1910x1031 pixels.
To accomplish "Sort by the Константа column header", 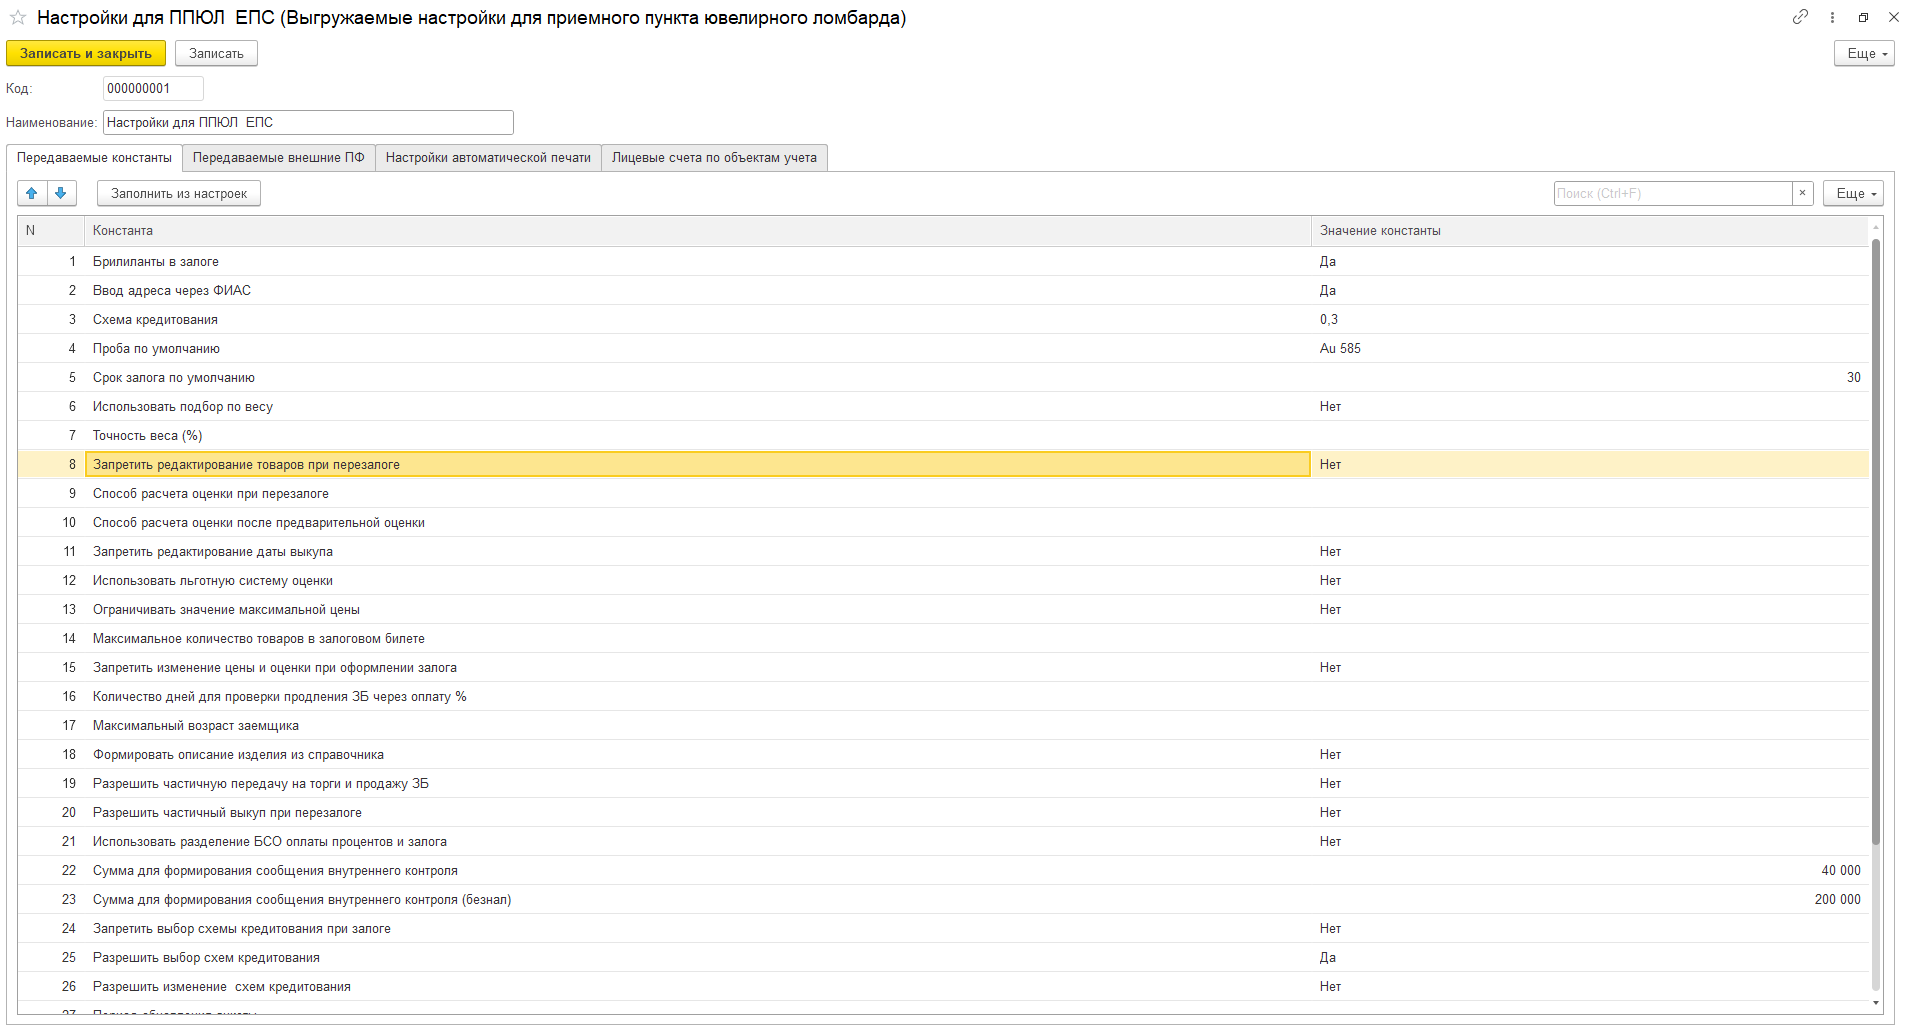I will [x=697, y=231].
